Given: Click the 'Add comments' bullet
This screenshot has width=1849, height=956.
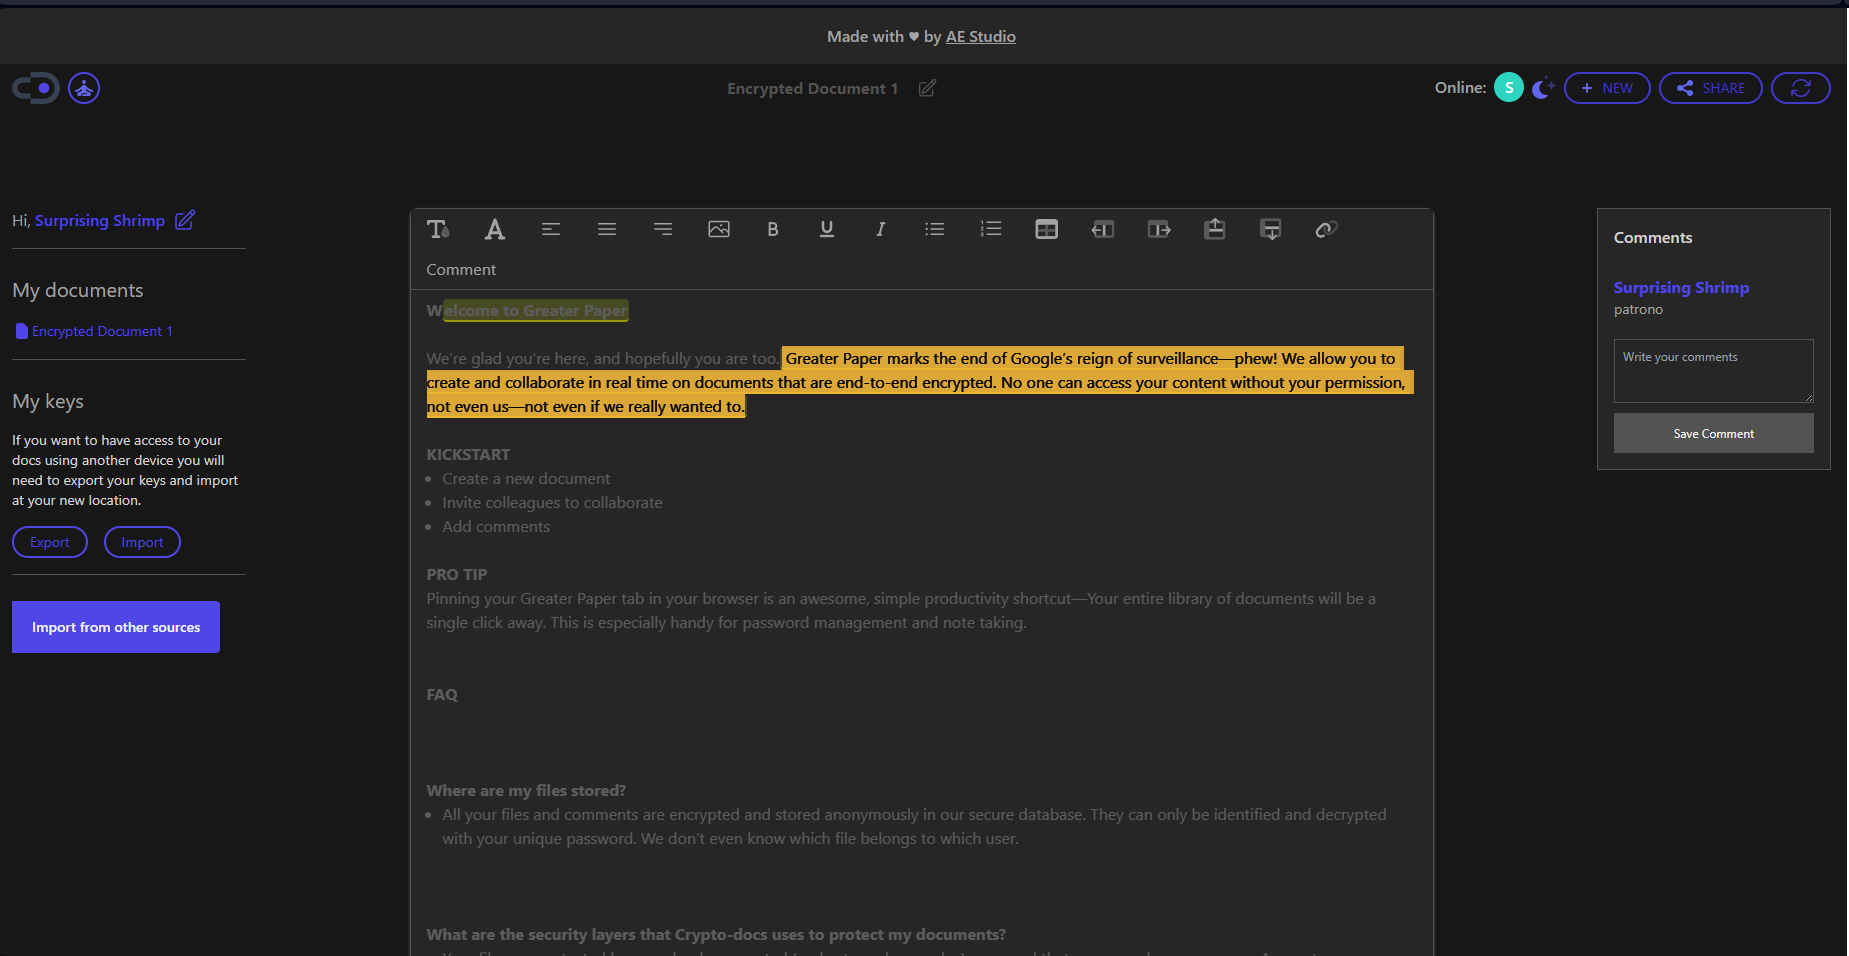Looking at the screenshot, I should (496, 526).
